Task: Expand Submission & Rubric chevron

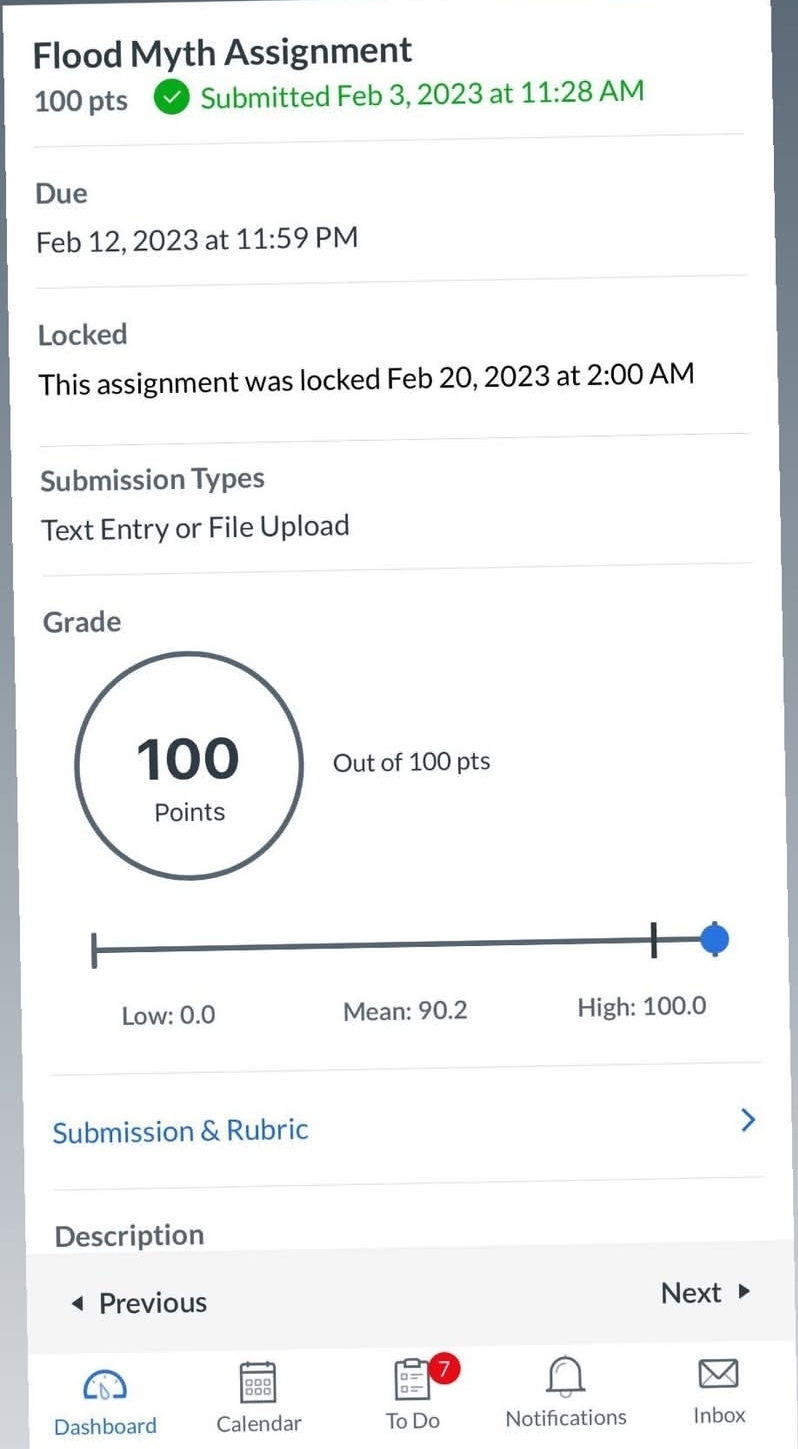Action: (x=747, y=1120)
